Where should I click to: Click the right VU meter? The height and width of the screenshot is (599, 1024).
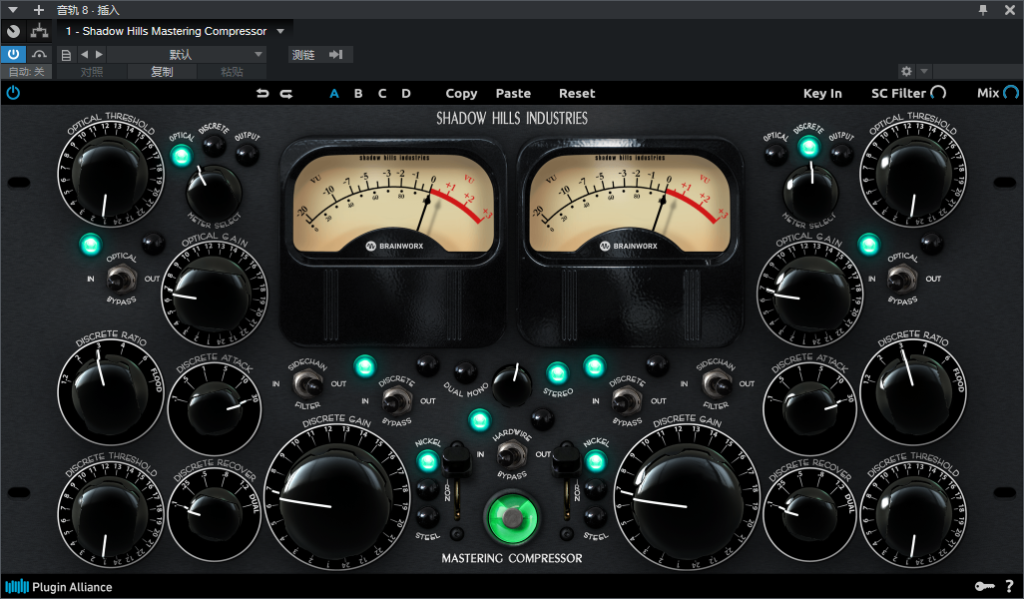(x=629, y=204)
